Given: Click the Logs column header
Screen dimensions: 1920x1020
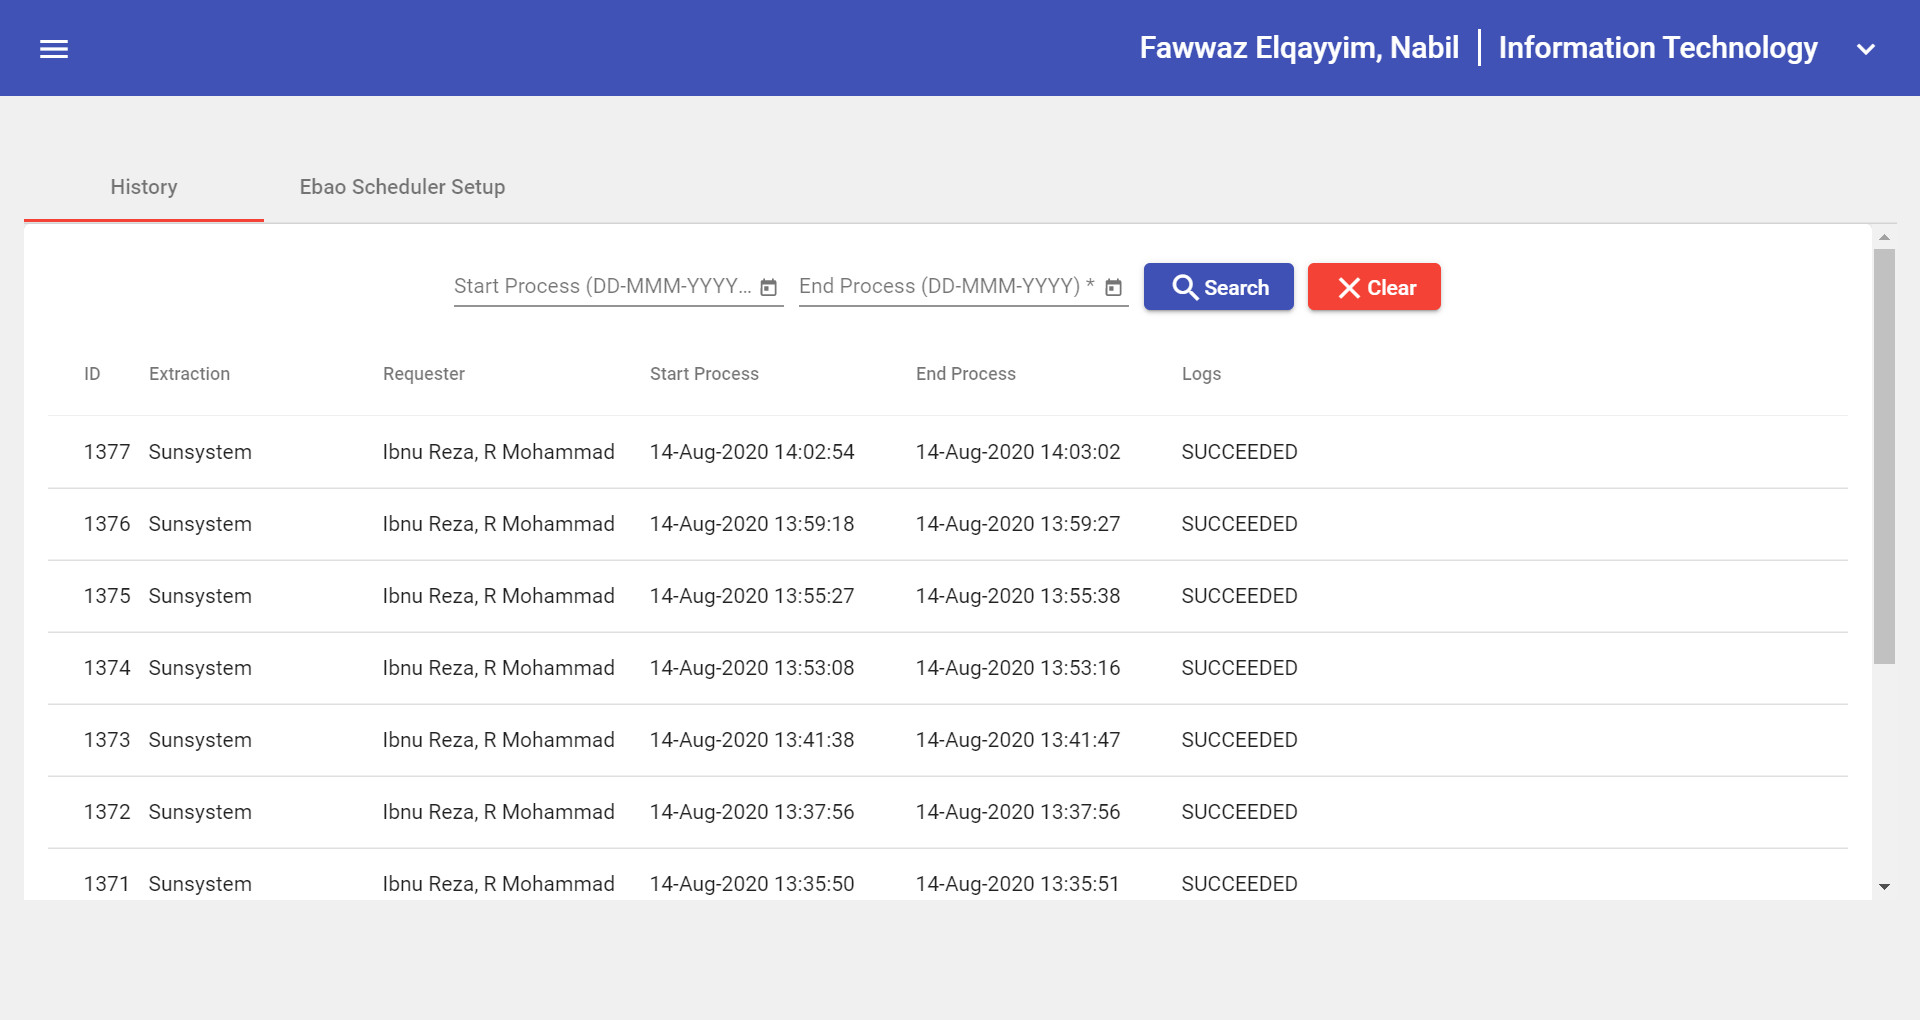Looking at the screenshot, I should (x=1200, y=373).
